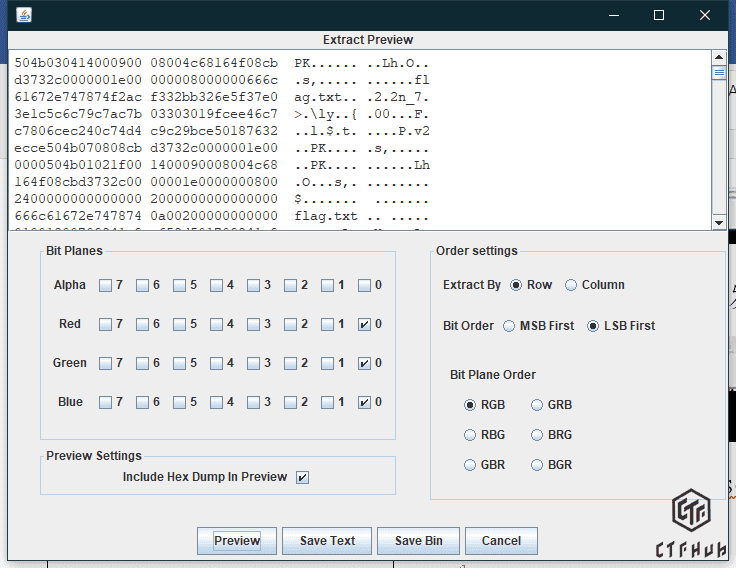Uncheck Green bit plane 0
Viewport: 736px width, 568px height.
(x=364, y=363)
